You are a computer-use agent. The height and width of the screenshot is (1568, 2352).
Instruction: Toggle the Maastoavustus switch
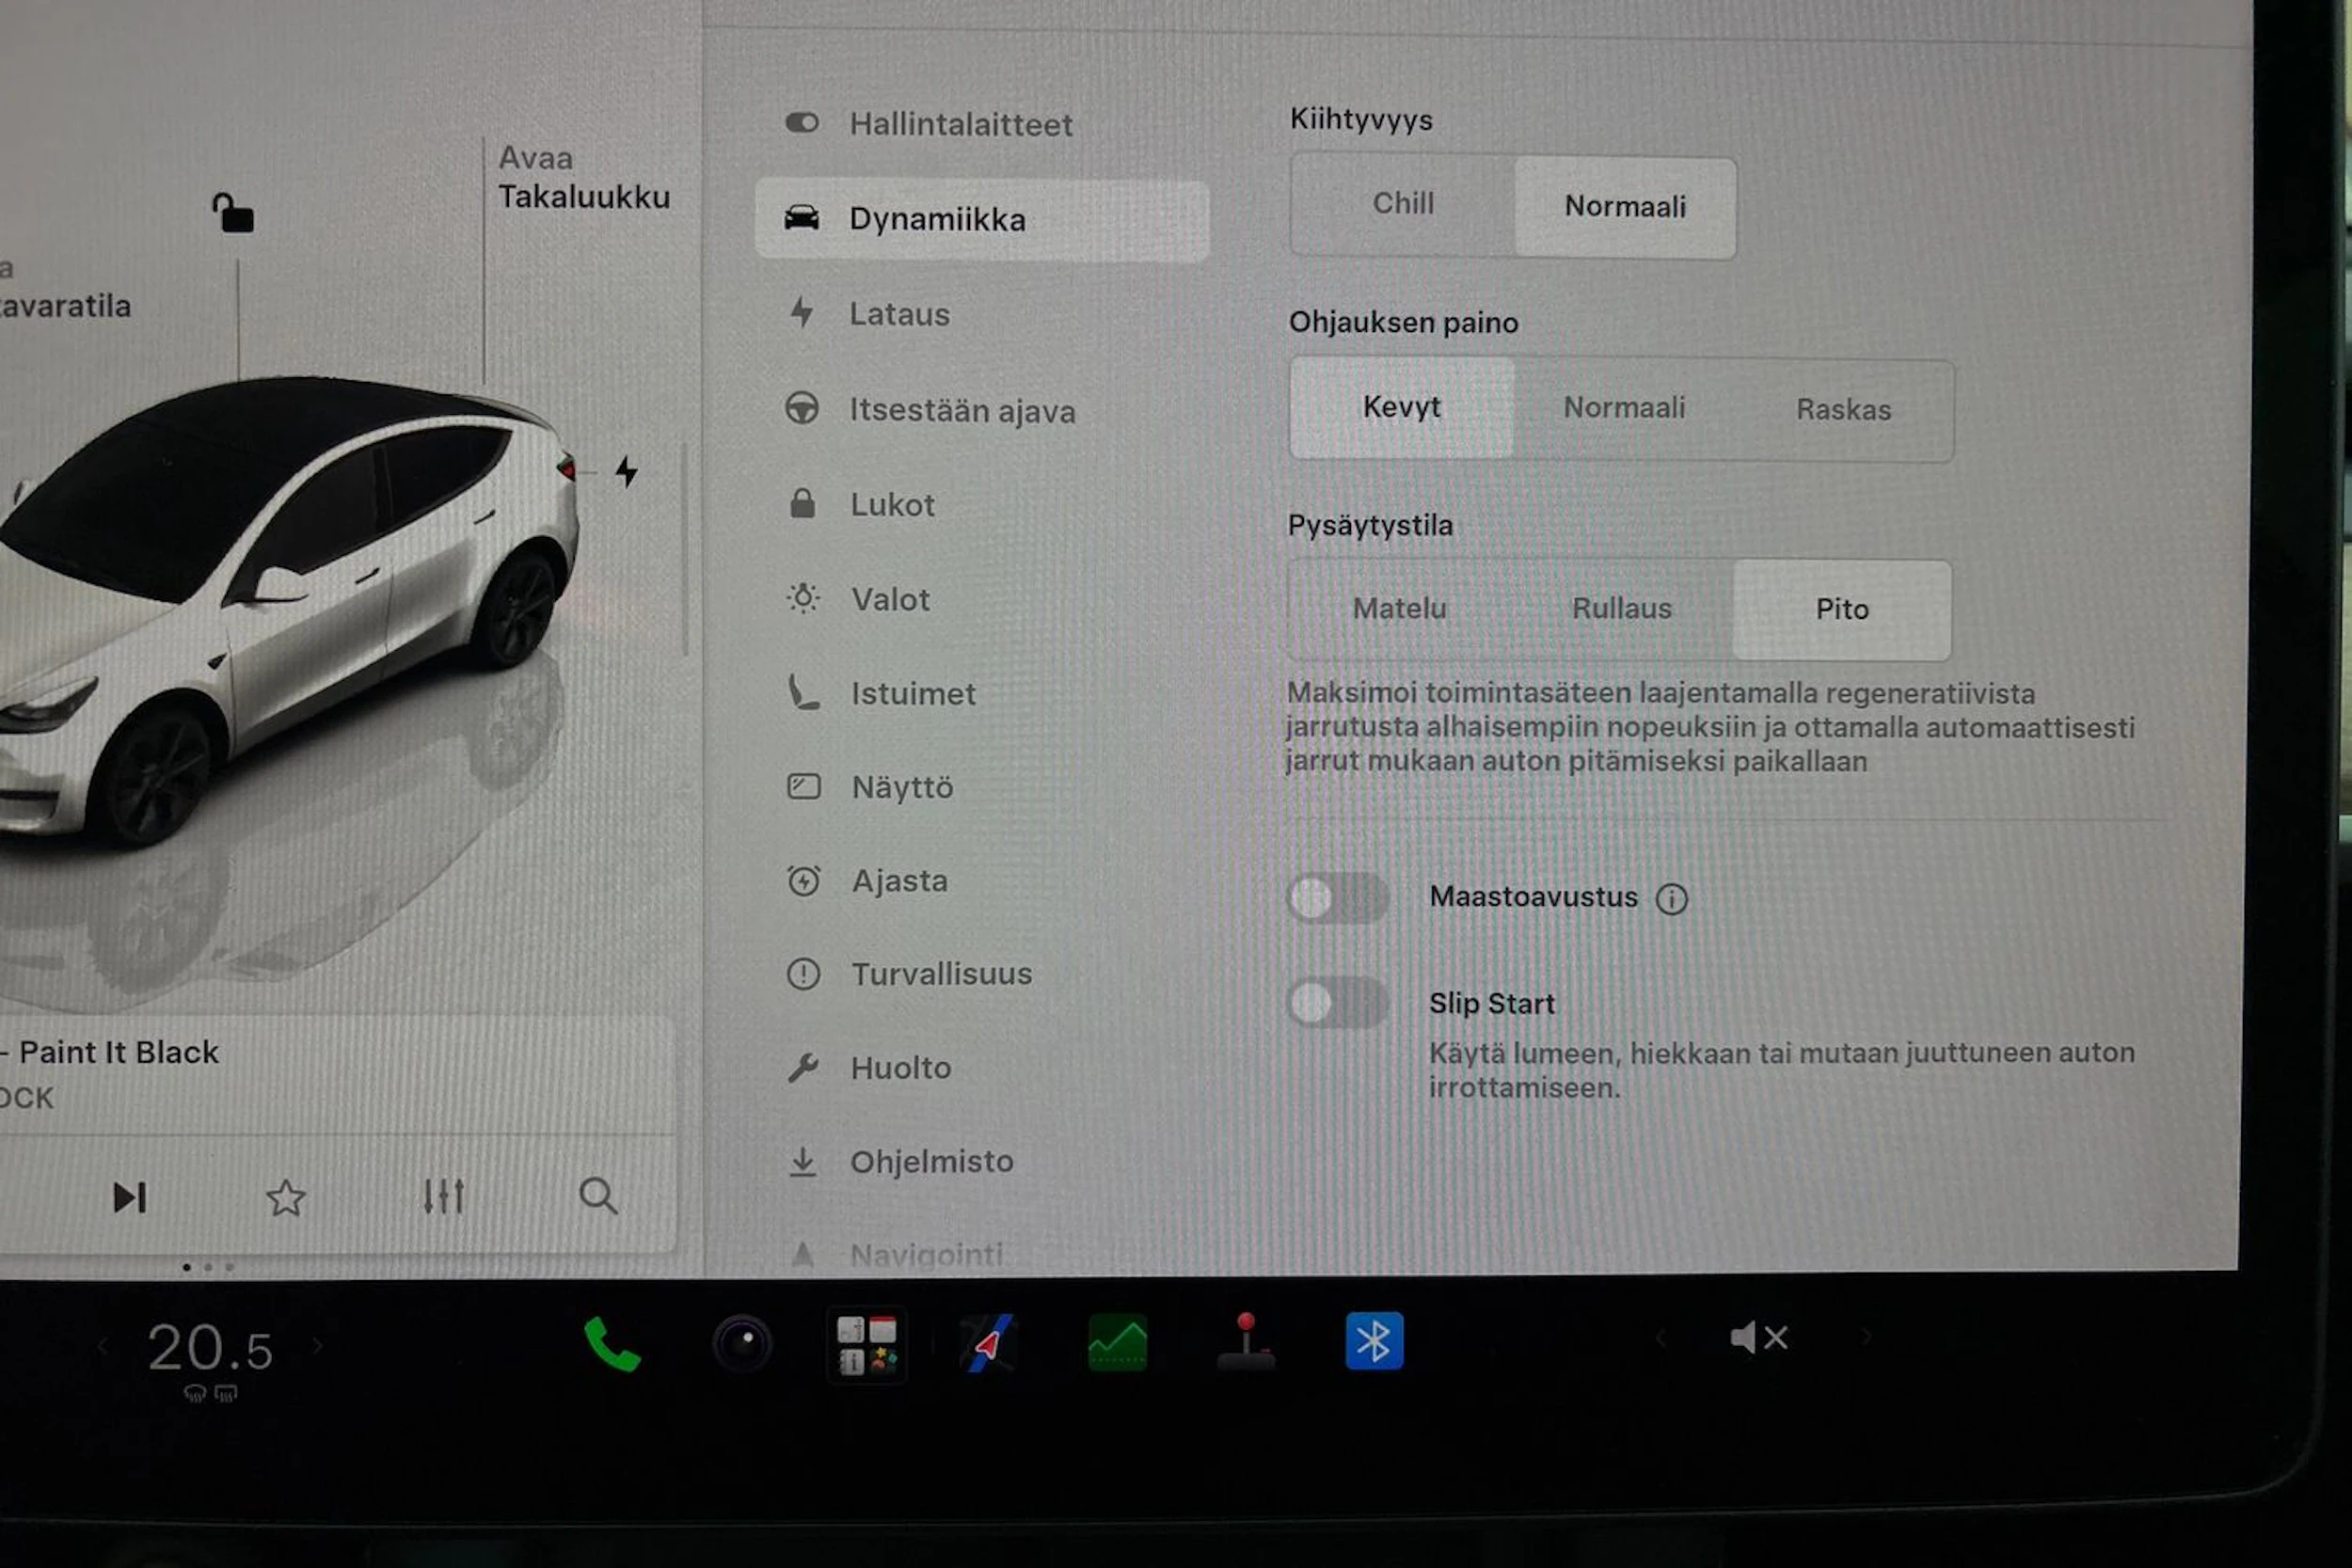click(1338, 898)
